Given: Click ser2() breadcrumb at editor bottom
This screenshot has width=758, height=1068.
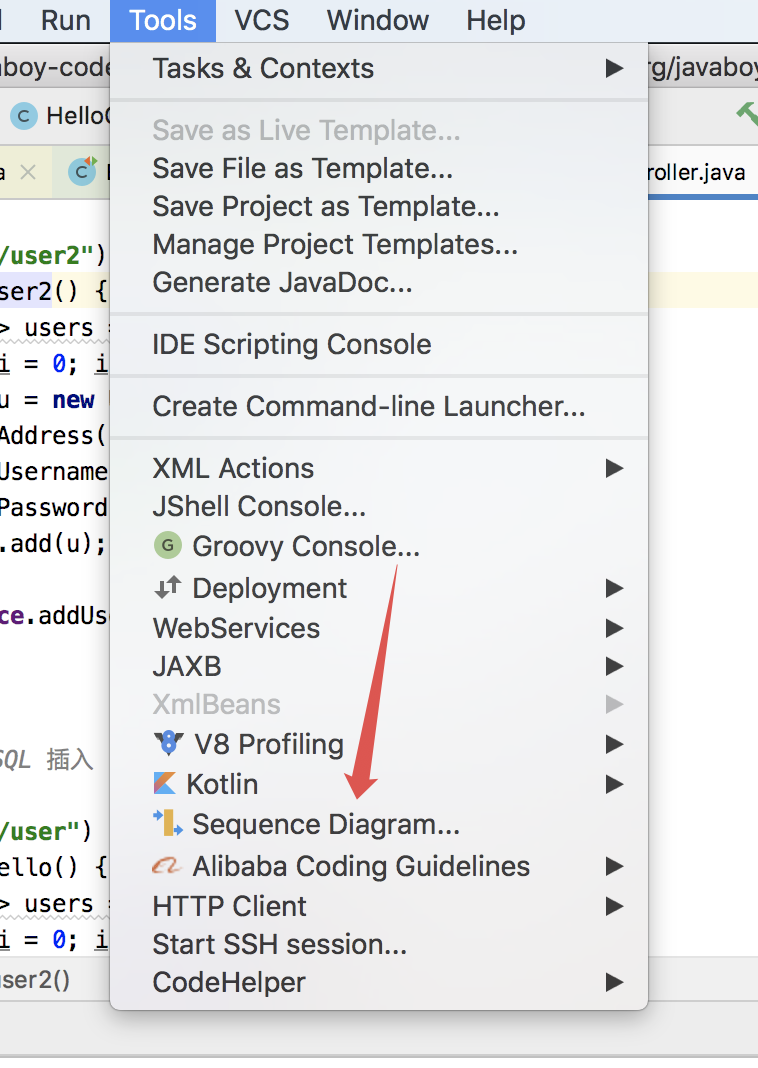Looking at the screenshot, I should coord(35,980).
